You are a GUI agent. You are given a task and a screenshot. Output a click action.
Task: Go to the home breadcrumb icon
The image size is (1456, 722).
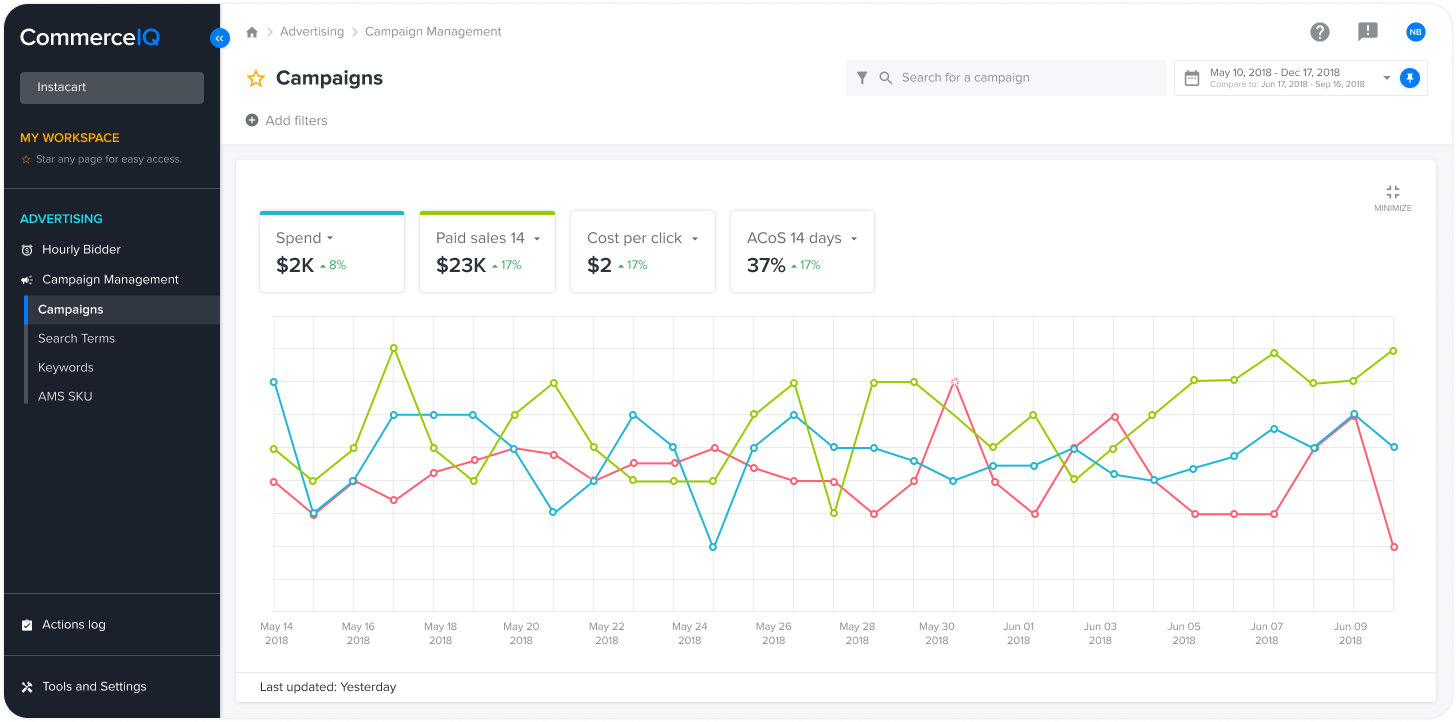pyautogui.click(x=252, y=32)
